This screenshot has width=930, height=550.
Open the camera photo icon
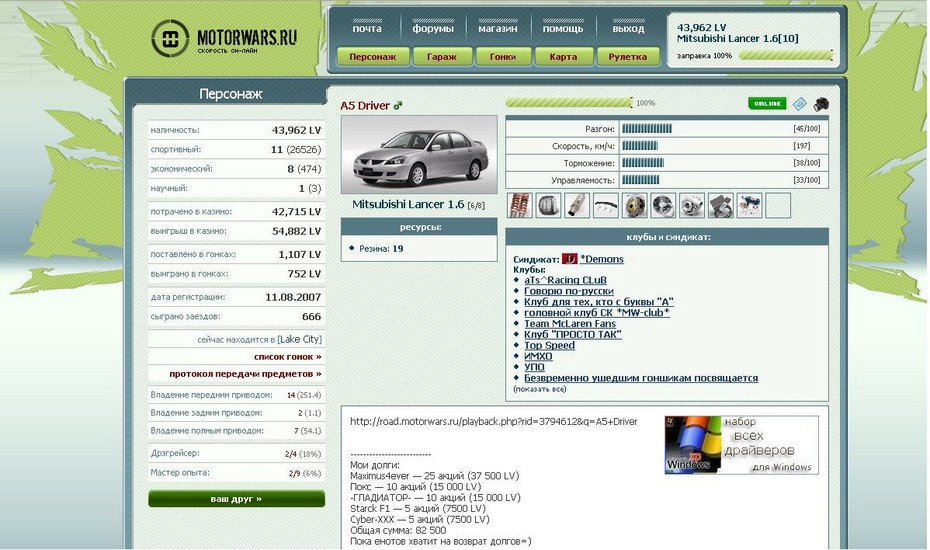[x=821, y=104]
